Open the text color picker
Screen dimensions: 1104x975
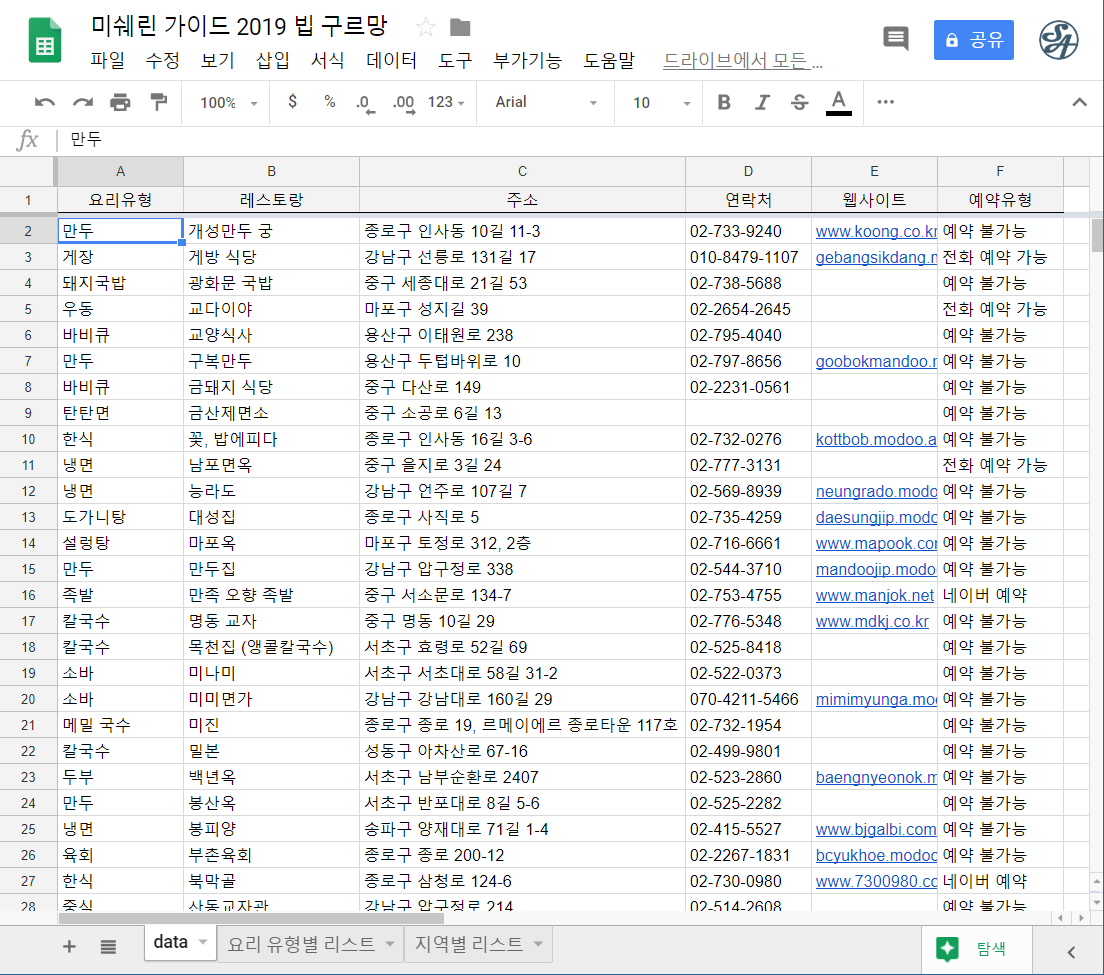pyautogui.click(x=839, y=102)
